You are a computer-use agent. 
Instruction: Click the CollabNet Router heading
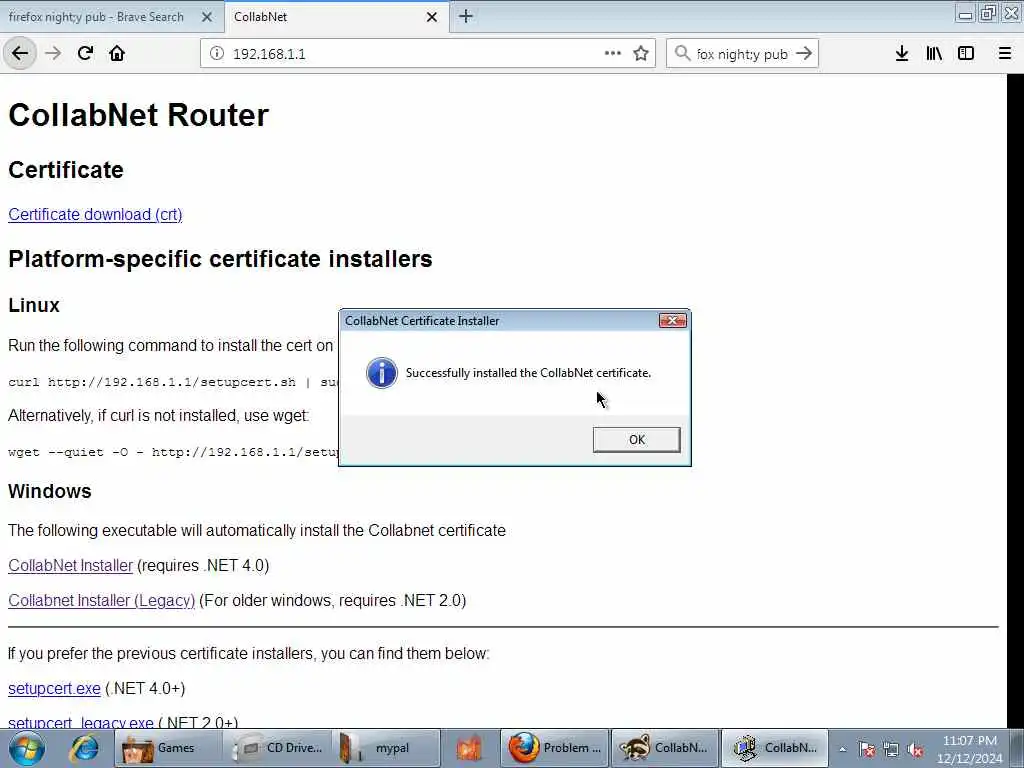[138, 115]
